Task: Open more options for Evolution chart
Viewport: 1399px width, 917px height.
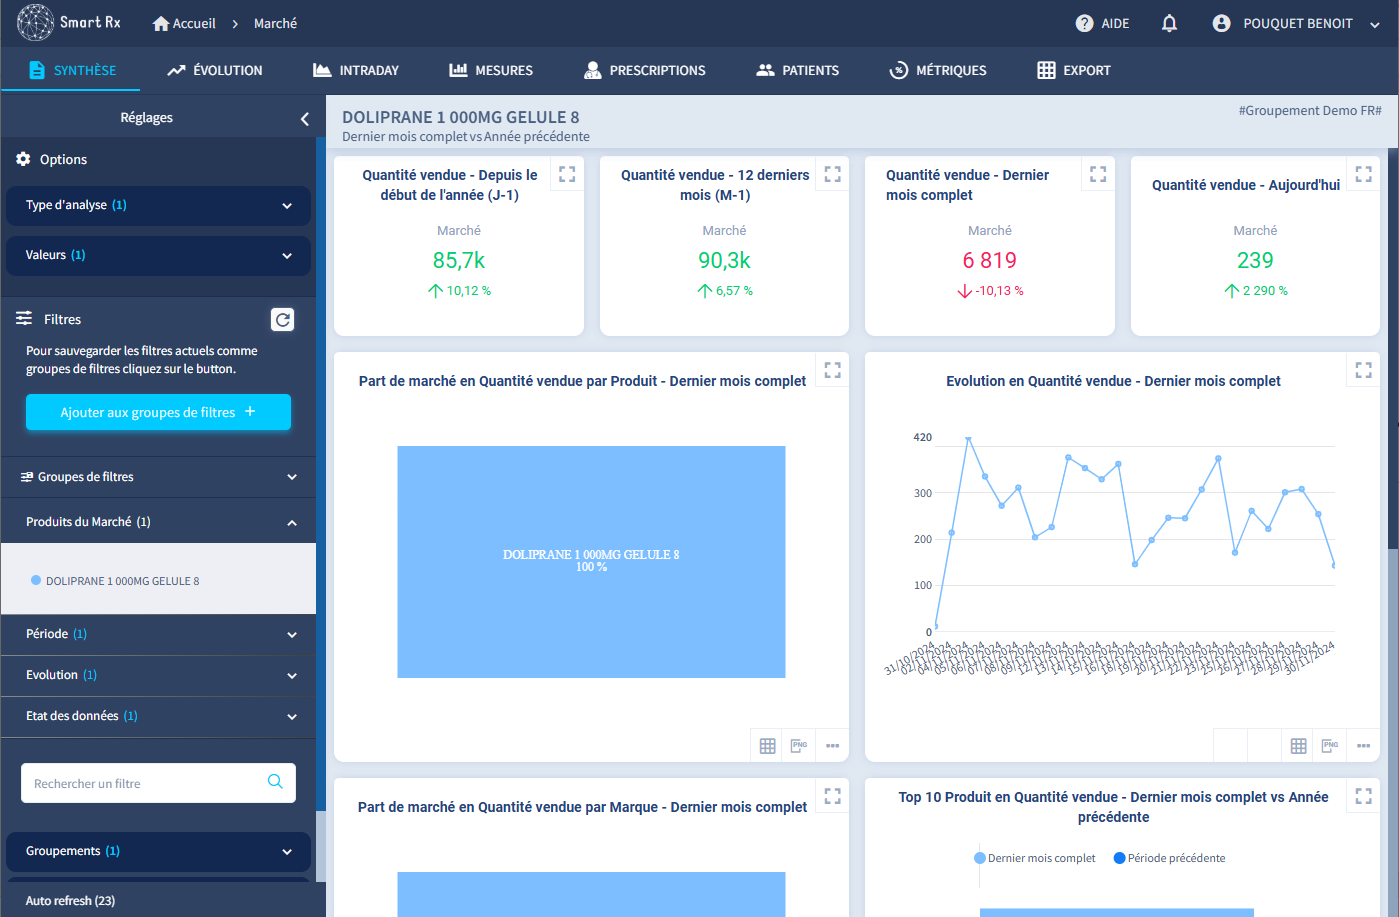Action: point(1363,746)
